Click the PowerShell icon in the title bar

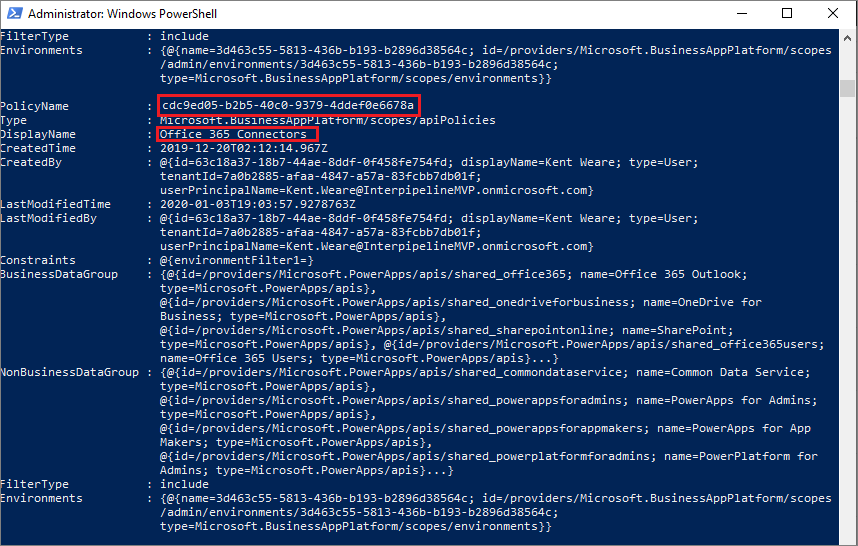point(14,13)
